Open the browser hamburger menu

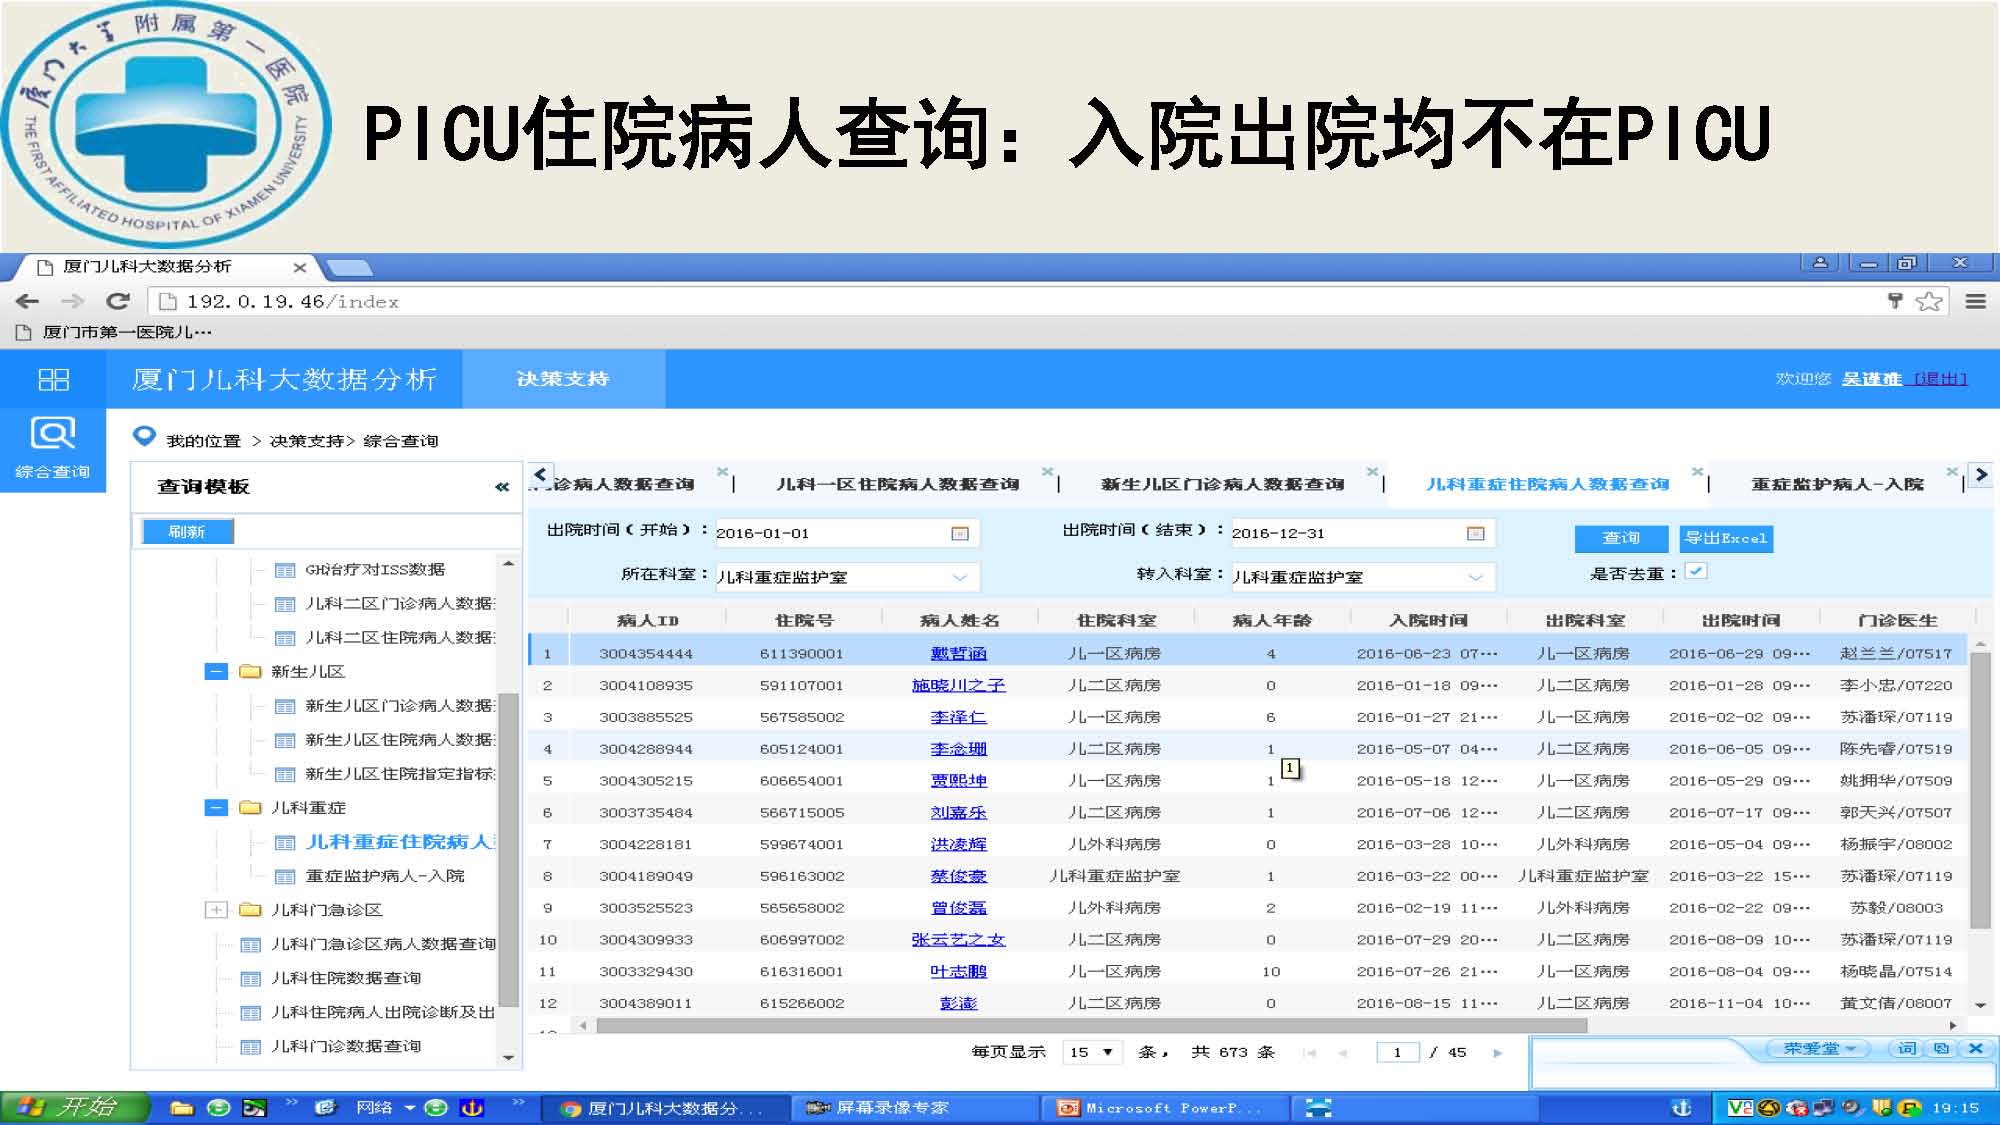[1976, 301]
